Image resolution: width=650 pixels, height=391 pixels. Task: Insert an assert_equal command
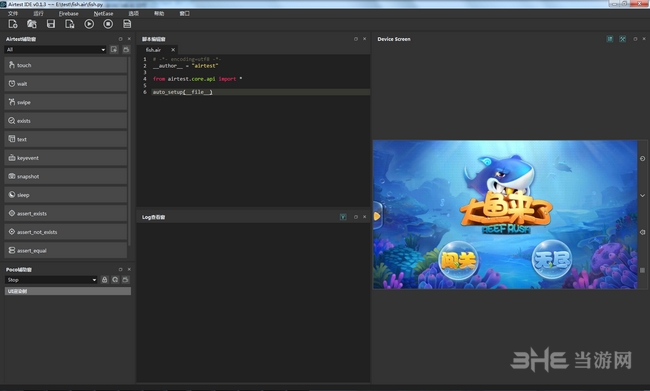65,250
